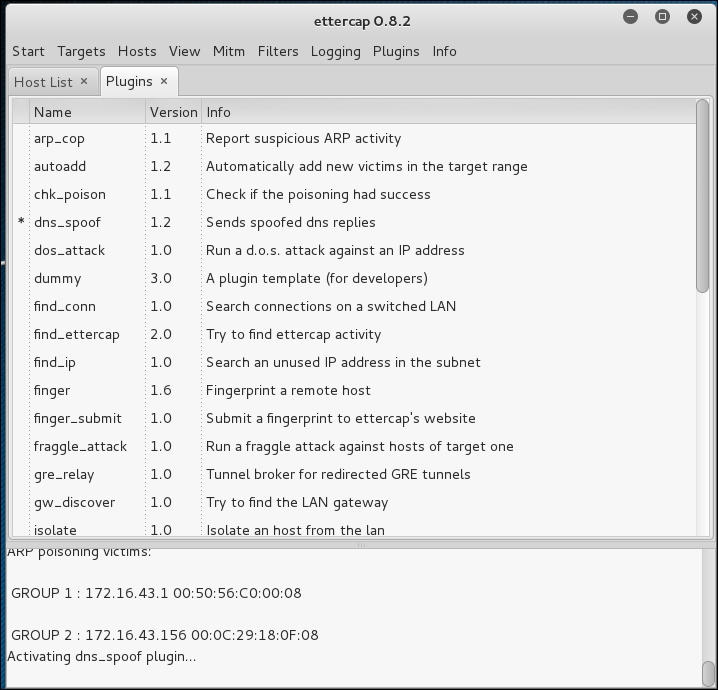Sort by the Name column header
This screenshot has height=690, width=718.
[x=87, y=112]
